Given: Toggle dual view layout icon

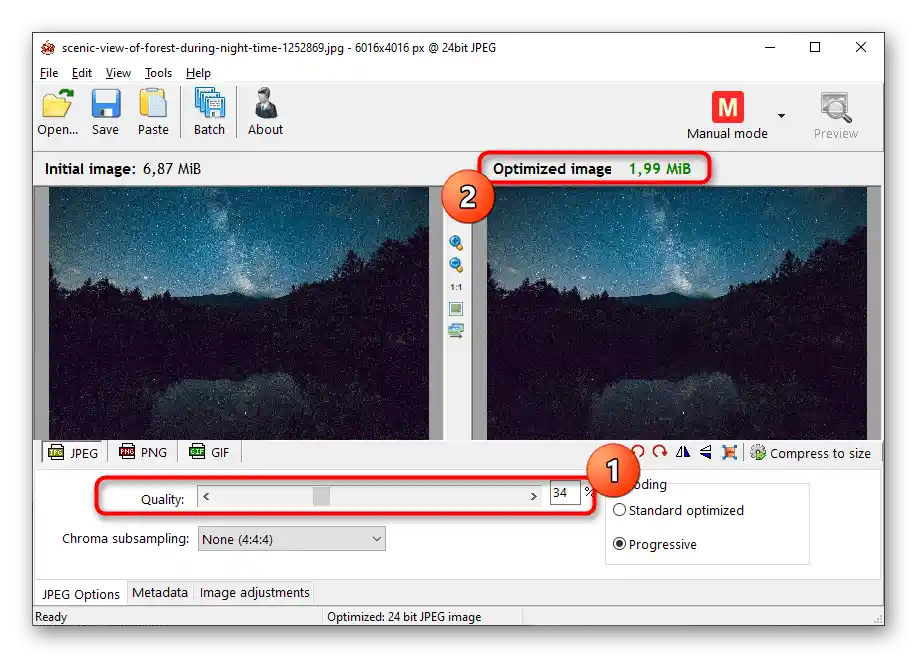Looking at the screenshot, I should click(456, 330).
